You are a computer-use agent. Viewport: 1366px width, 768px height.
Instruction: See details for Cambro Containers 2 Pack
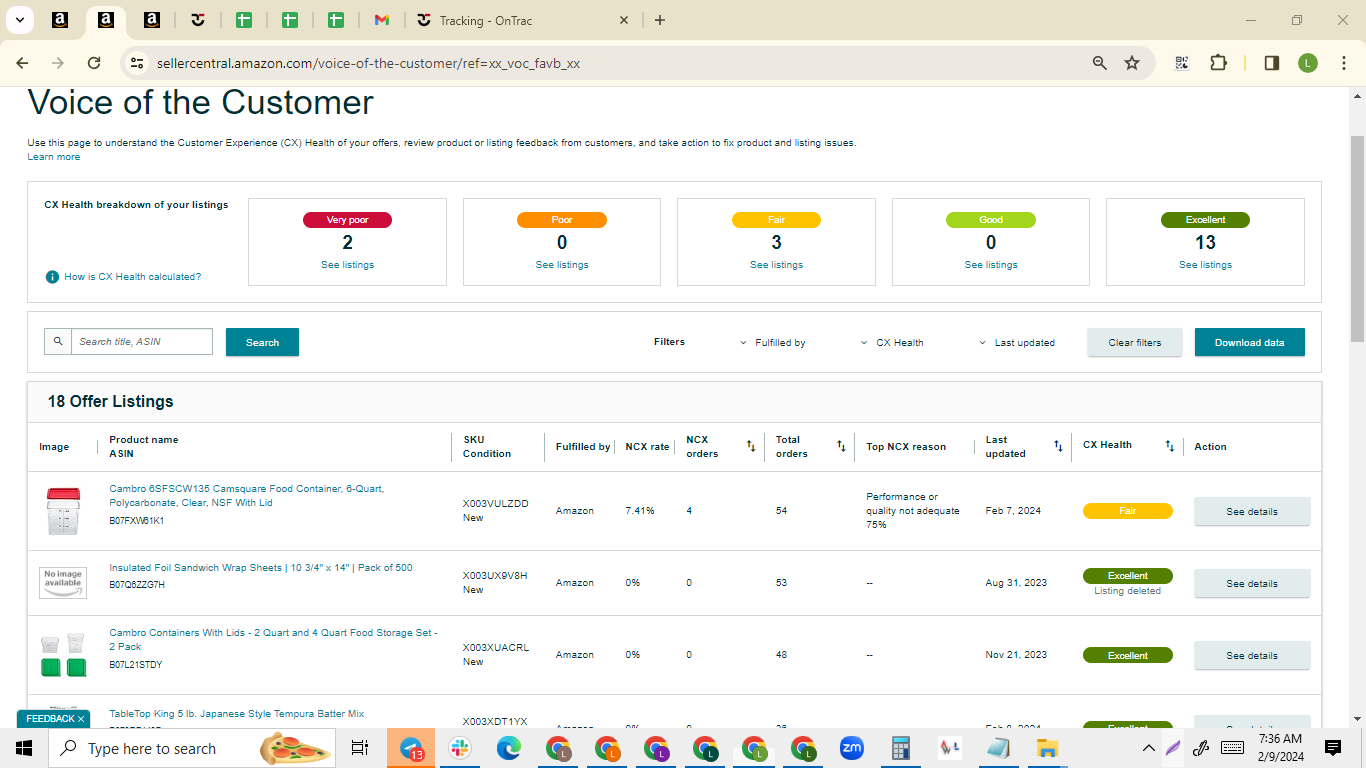click(x=1252, y=655)
